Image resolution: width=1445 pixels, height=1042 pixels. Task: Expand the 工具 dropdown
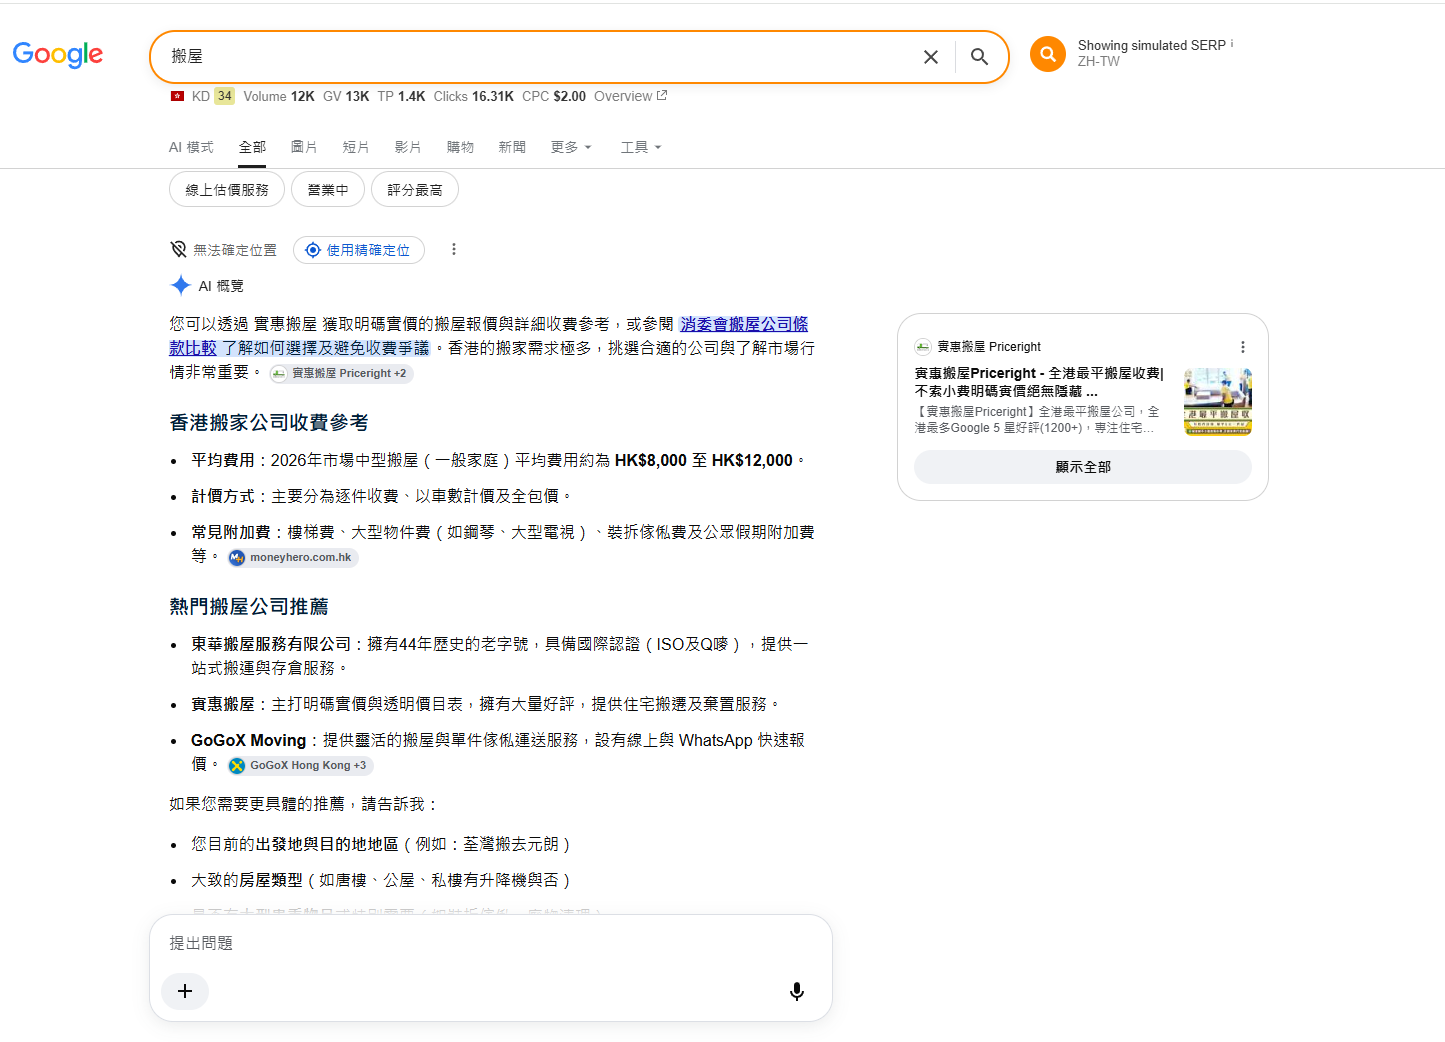[x=641, y=147]
